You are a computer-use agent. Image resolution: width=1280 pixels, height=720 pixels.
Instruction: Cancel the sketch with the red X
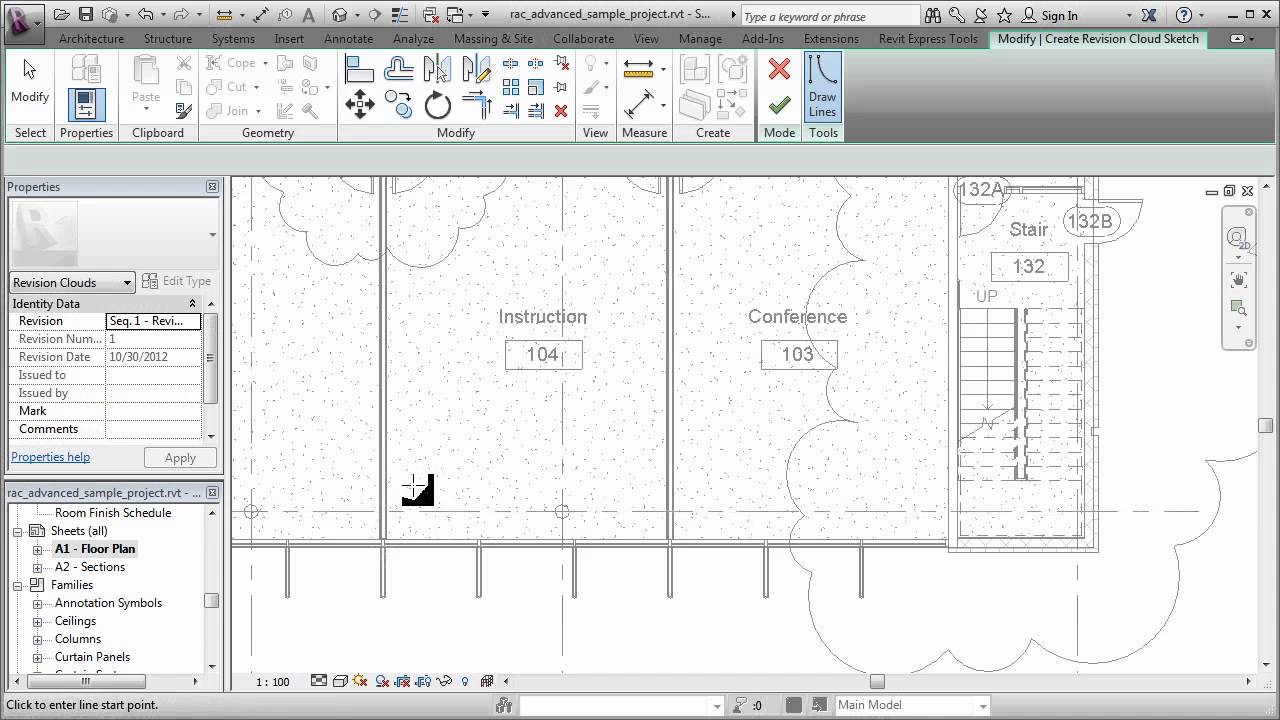click(x=779, y=69)
